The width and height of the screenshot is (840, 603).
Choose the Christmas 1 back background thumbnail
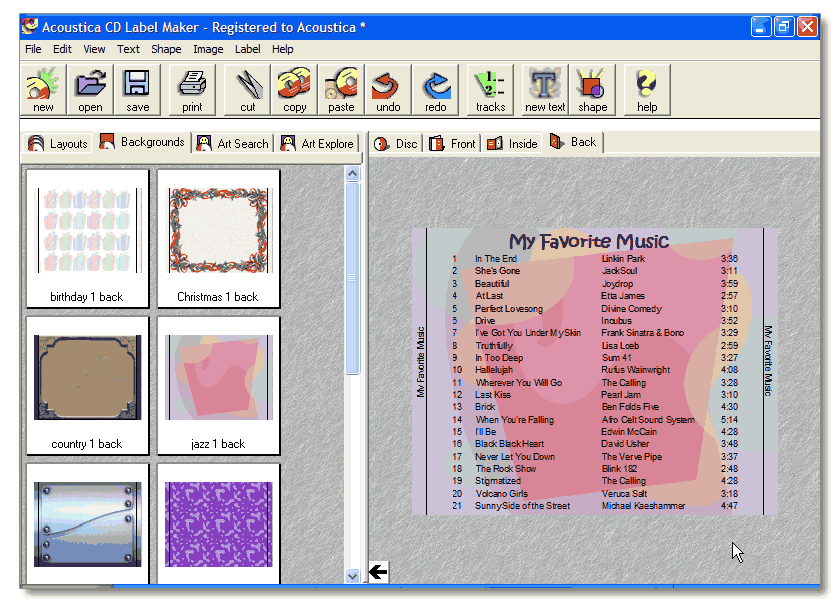click(219, 239)
